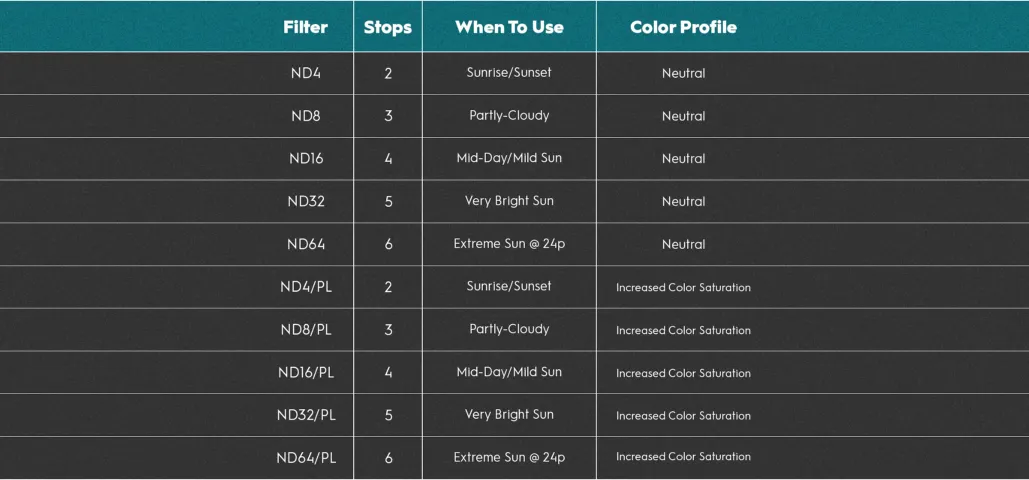
Task: Click the Filter column header
Action: 305,27
